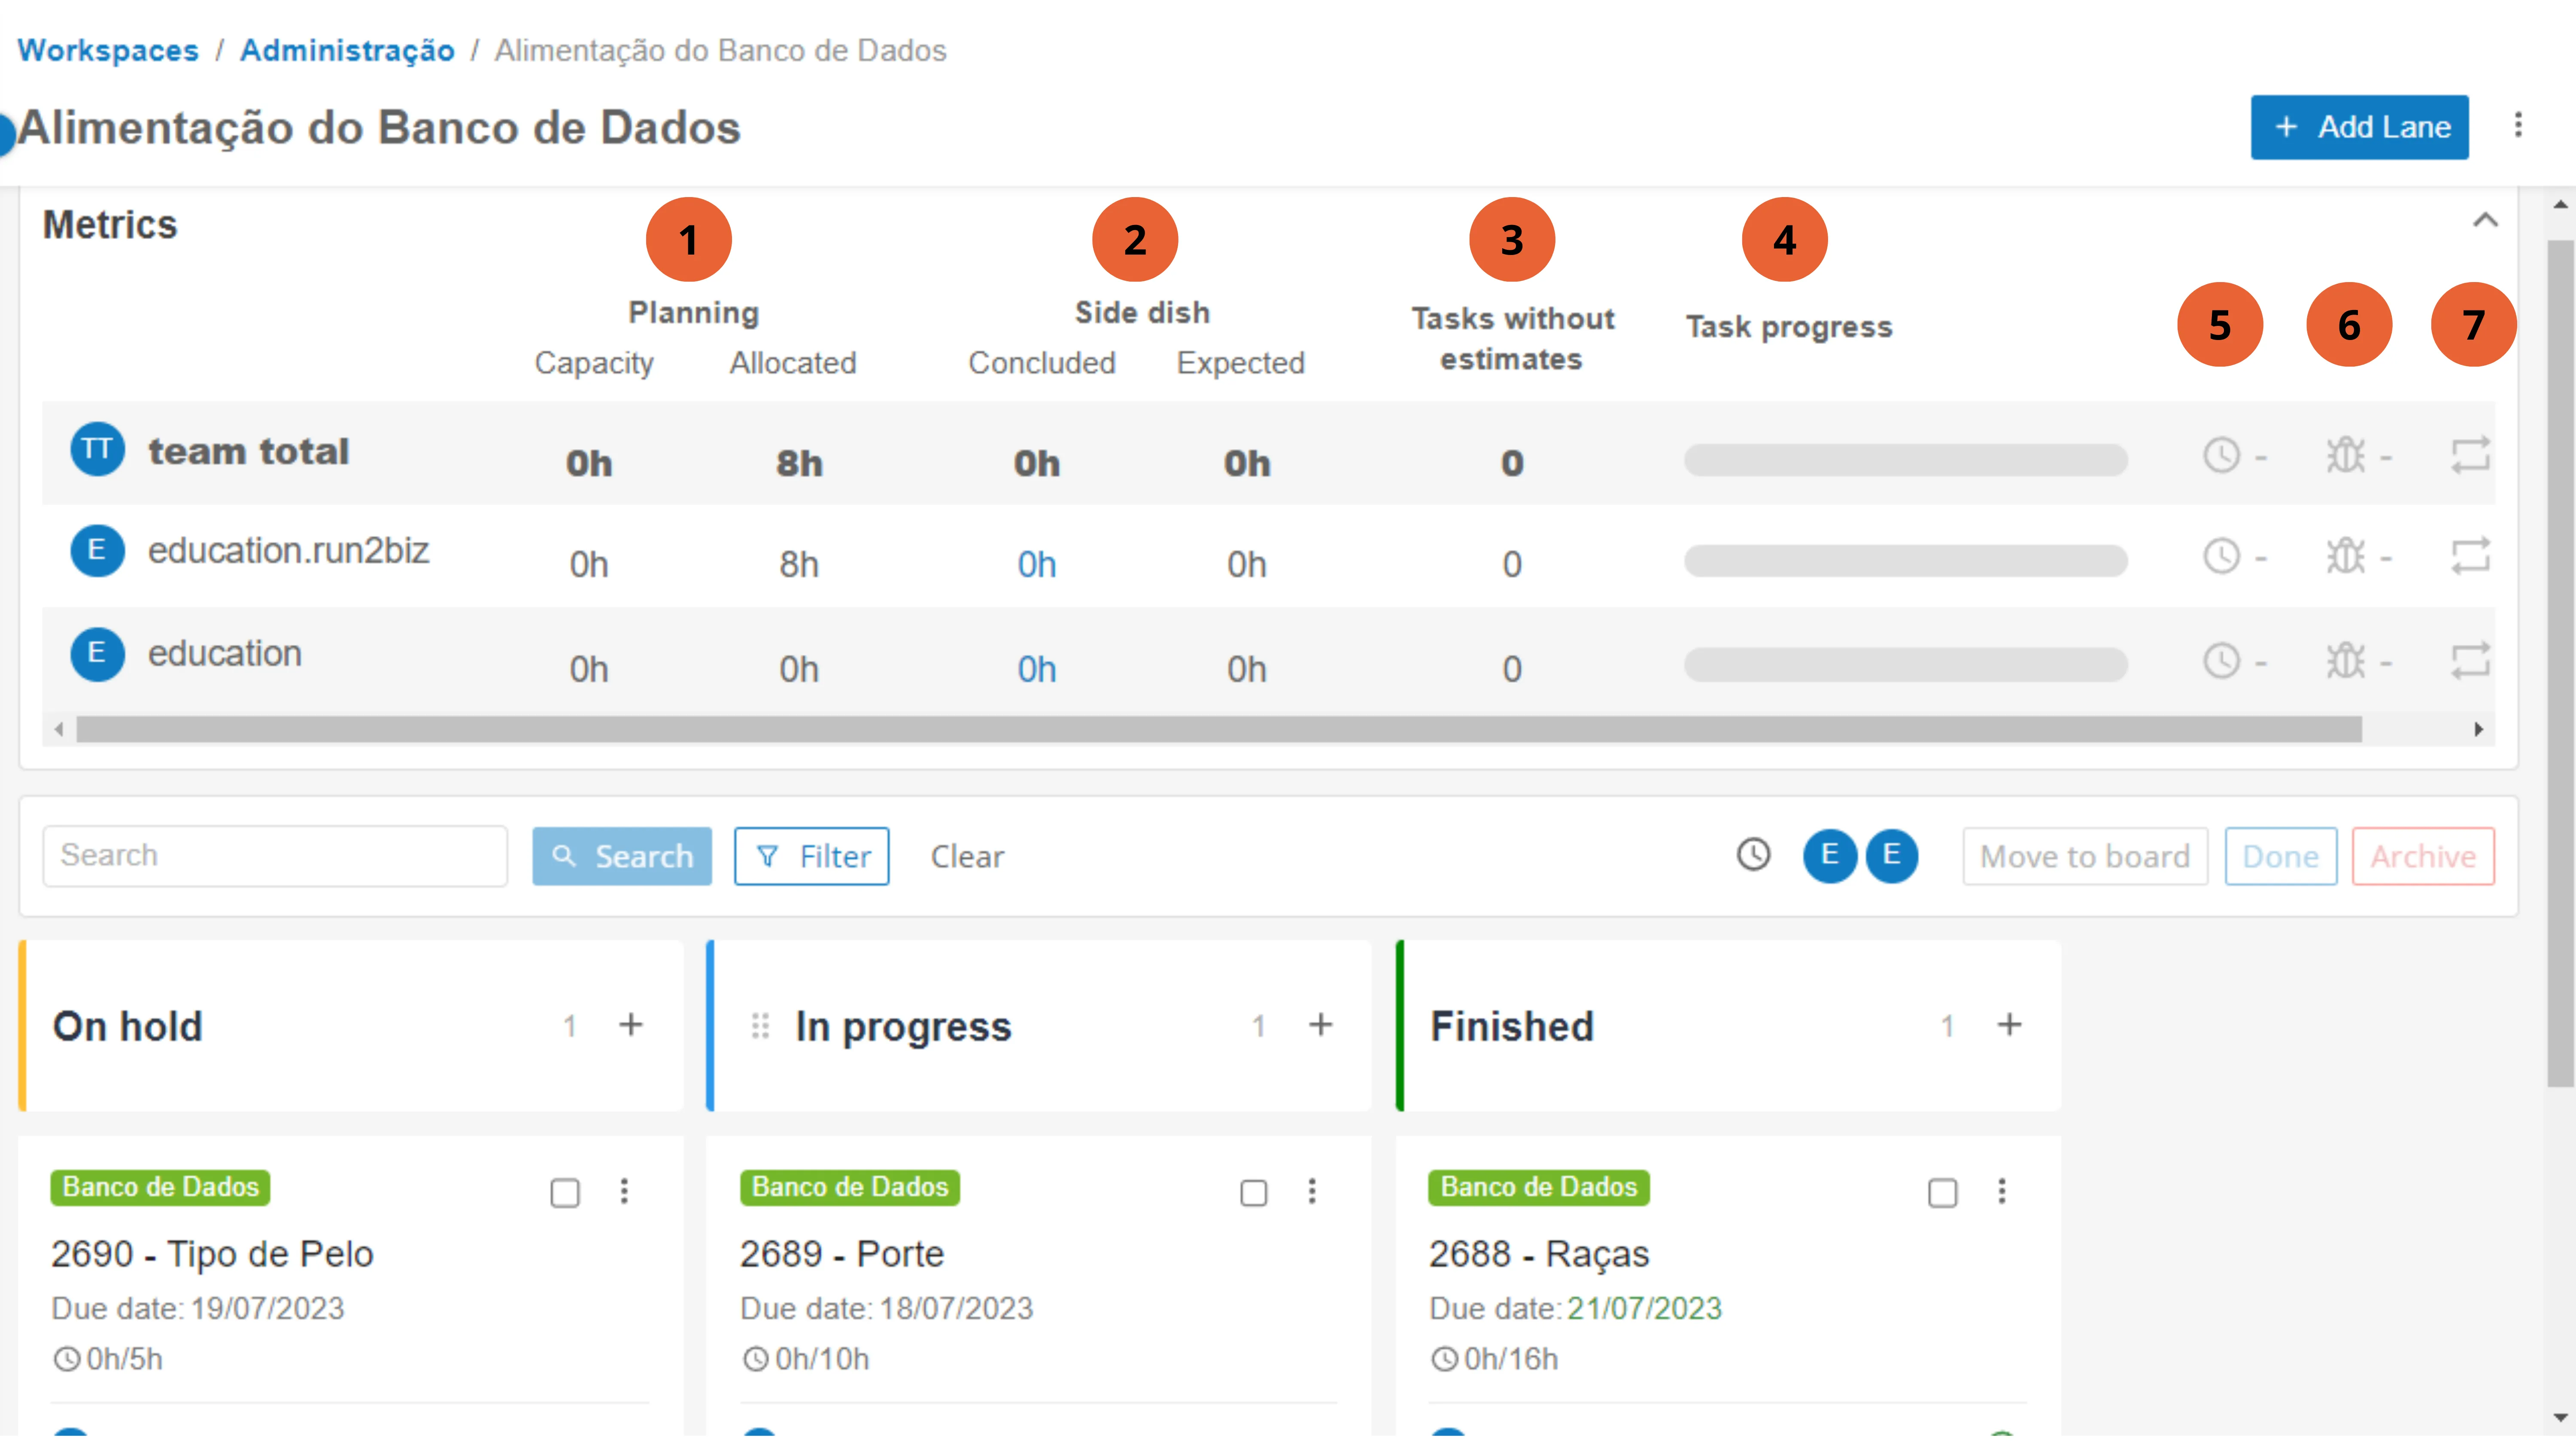Collapse the Metrics panel chevron
Viewport: 2576px width, 1449px height.
pyautogui.click(x=2485, y=220)
